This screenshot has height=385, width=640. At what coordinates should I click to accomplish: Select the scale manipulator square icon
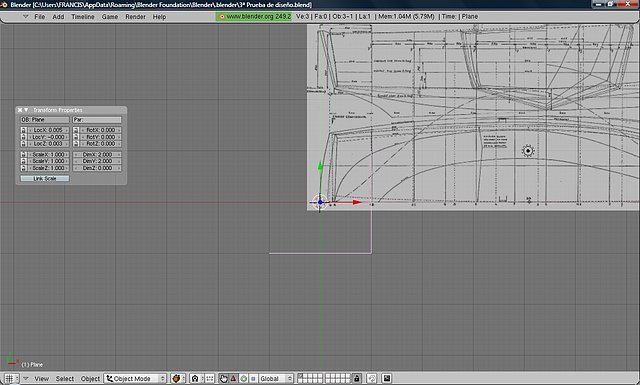point(253,378)
